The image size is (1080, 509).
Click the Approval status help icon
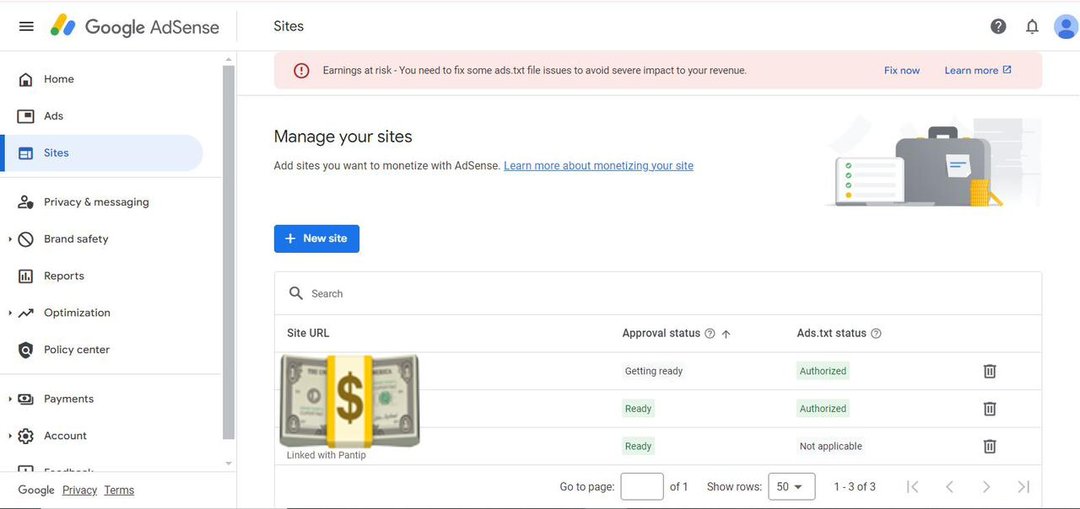(x=710, y=334)
